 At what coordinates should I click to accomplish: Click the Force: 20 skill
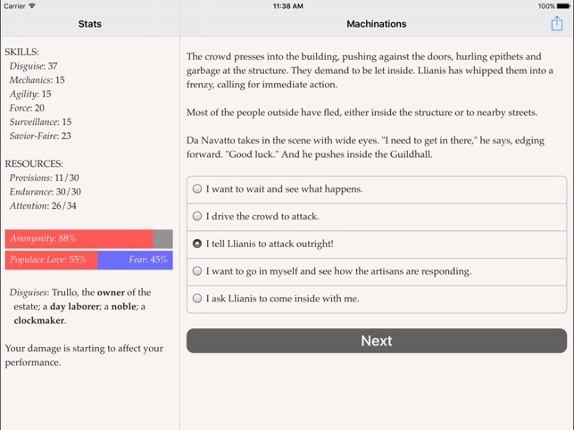coord(27,108)
